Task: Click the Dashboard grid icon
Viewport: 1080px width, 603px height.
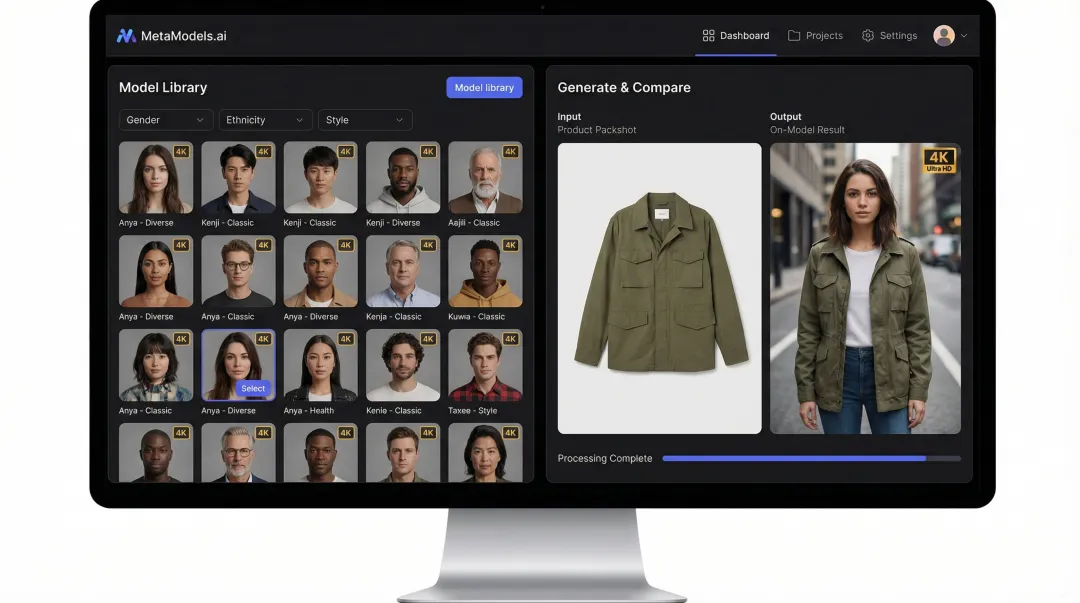Action: tap(708, 35)
